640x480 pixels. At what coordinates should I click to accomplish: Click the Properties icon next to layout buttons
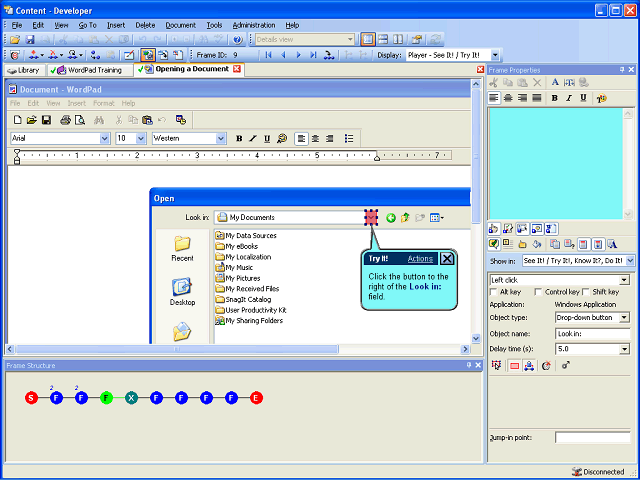point(416,40)
